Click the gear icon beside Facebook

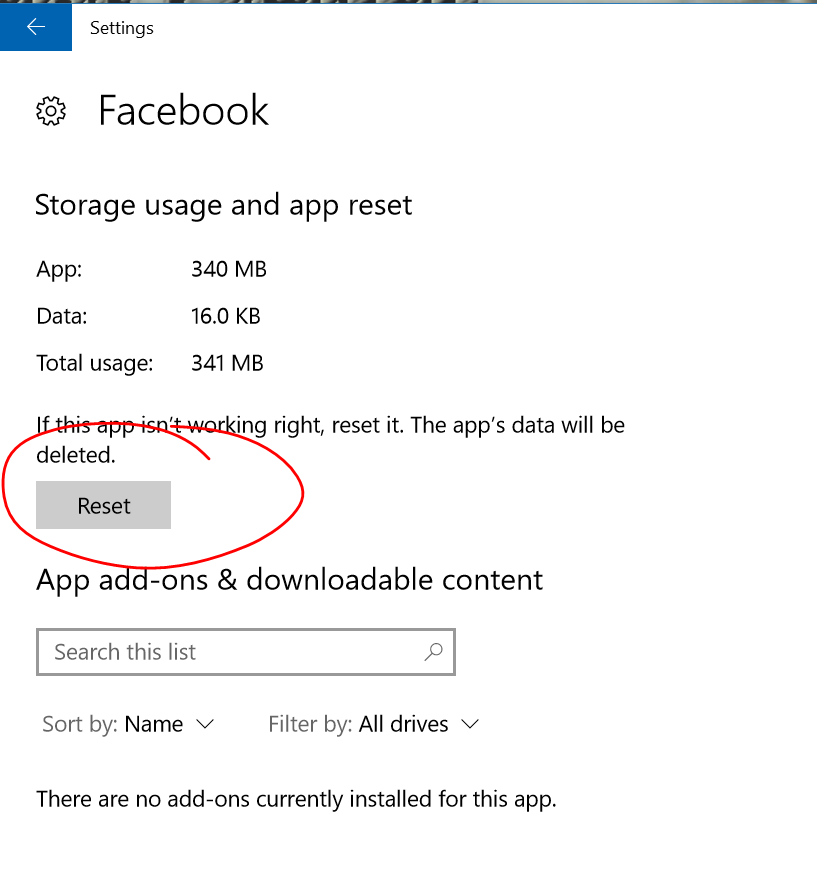pos(51,111)
